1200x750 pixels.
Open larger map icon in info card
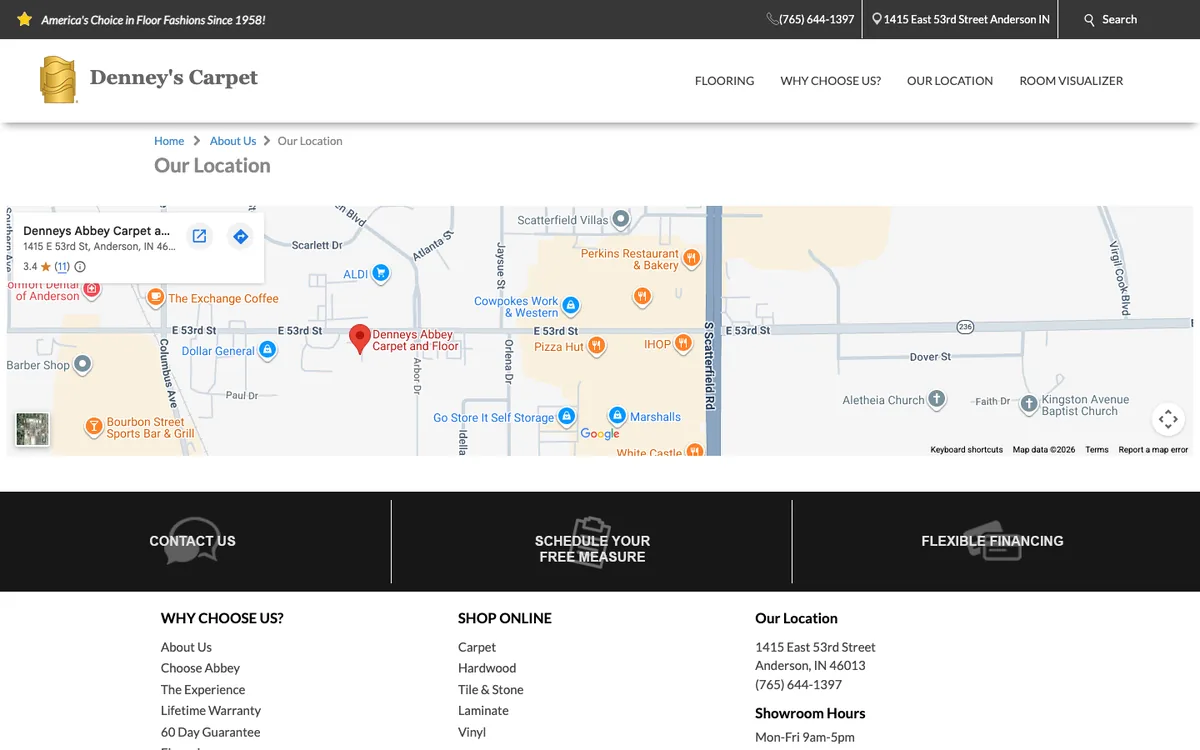[x=199, y=236]
